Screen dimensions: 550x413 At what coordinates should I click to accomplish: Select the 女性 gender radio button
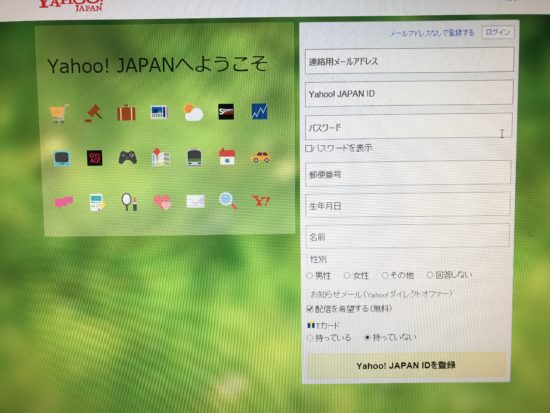coord(347,275)
